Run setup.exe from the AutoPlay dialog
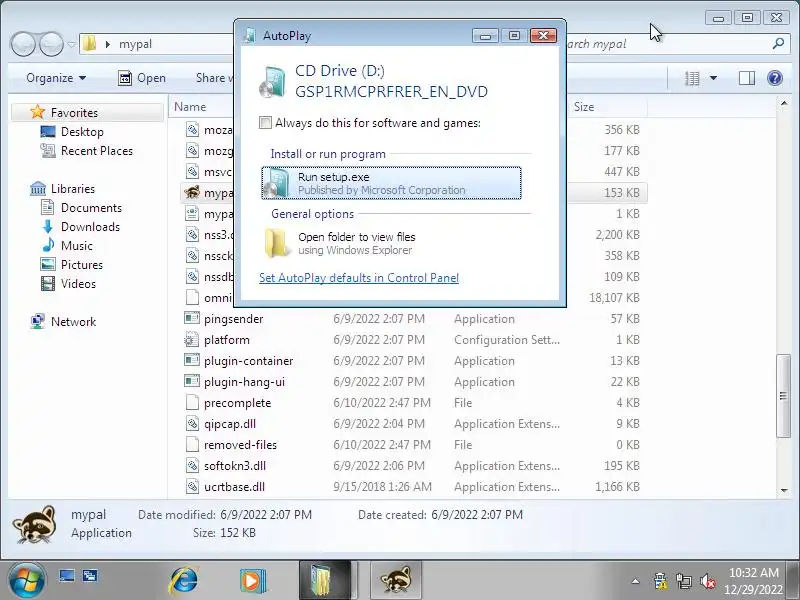The image size is (800, 600). (391, 183)
